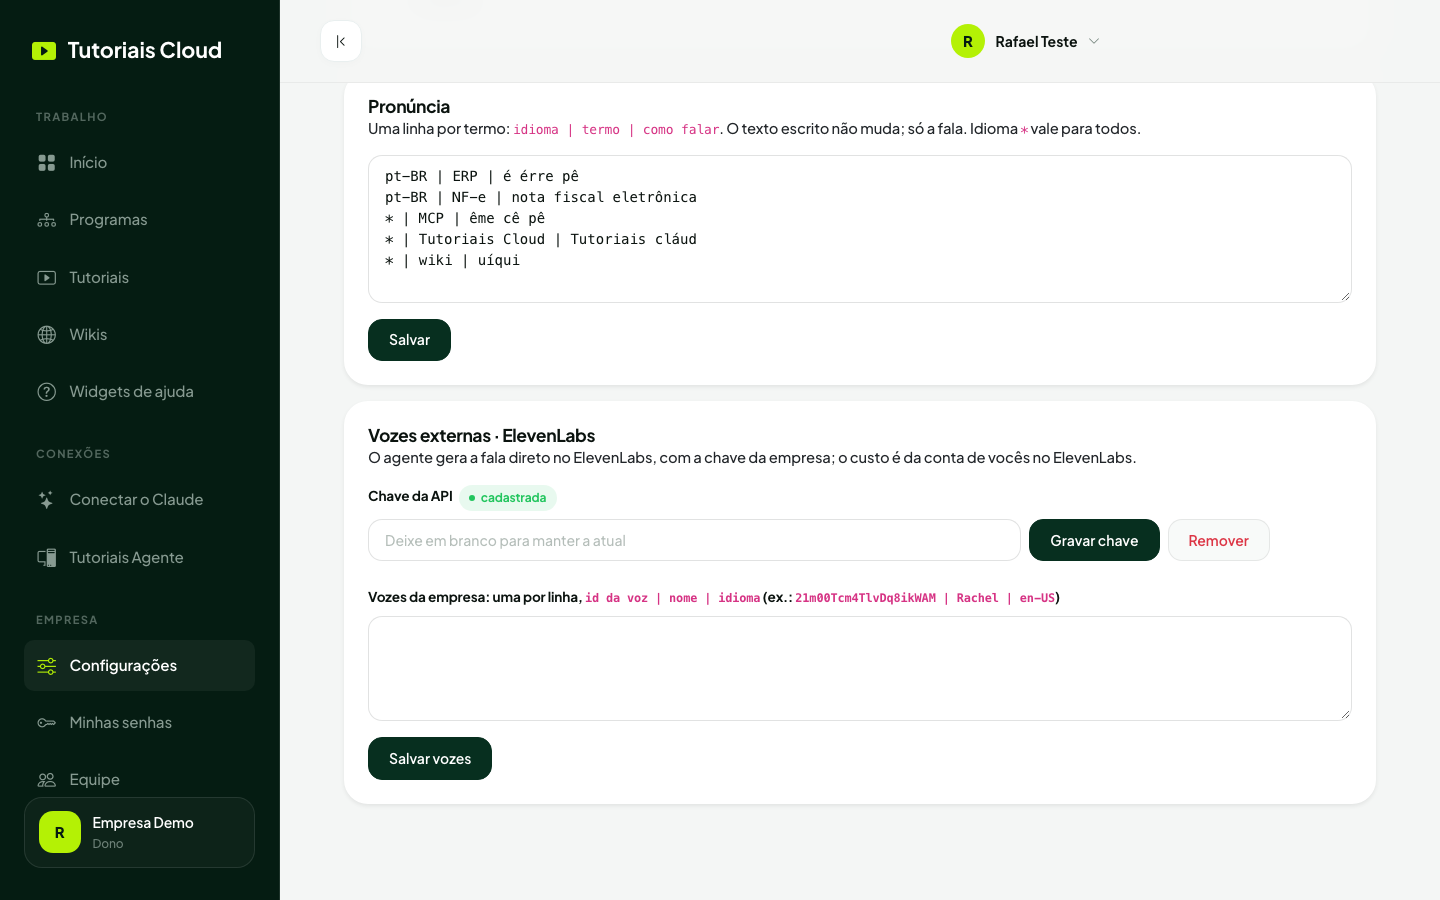Click the Vozes textarea resize handle
The image size is (1440, 900).
(x=1345, y=714)
